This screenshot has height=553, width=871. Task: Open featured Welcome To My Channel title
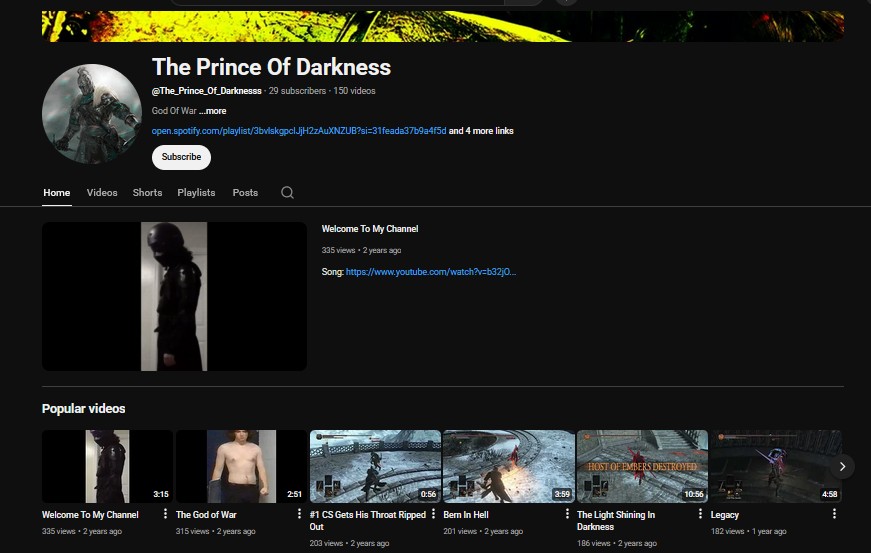tap(370, 229)
